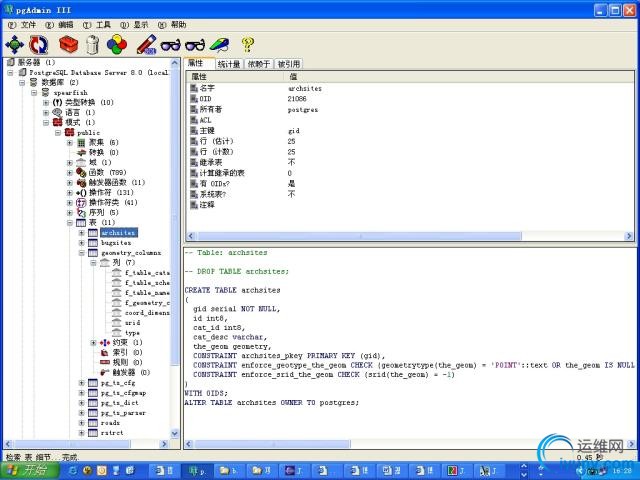This screenshot has width=640, height=480.
Task: Click the 值 column header
Action: pos(458,76)
